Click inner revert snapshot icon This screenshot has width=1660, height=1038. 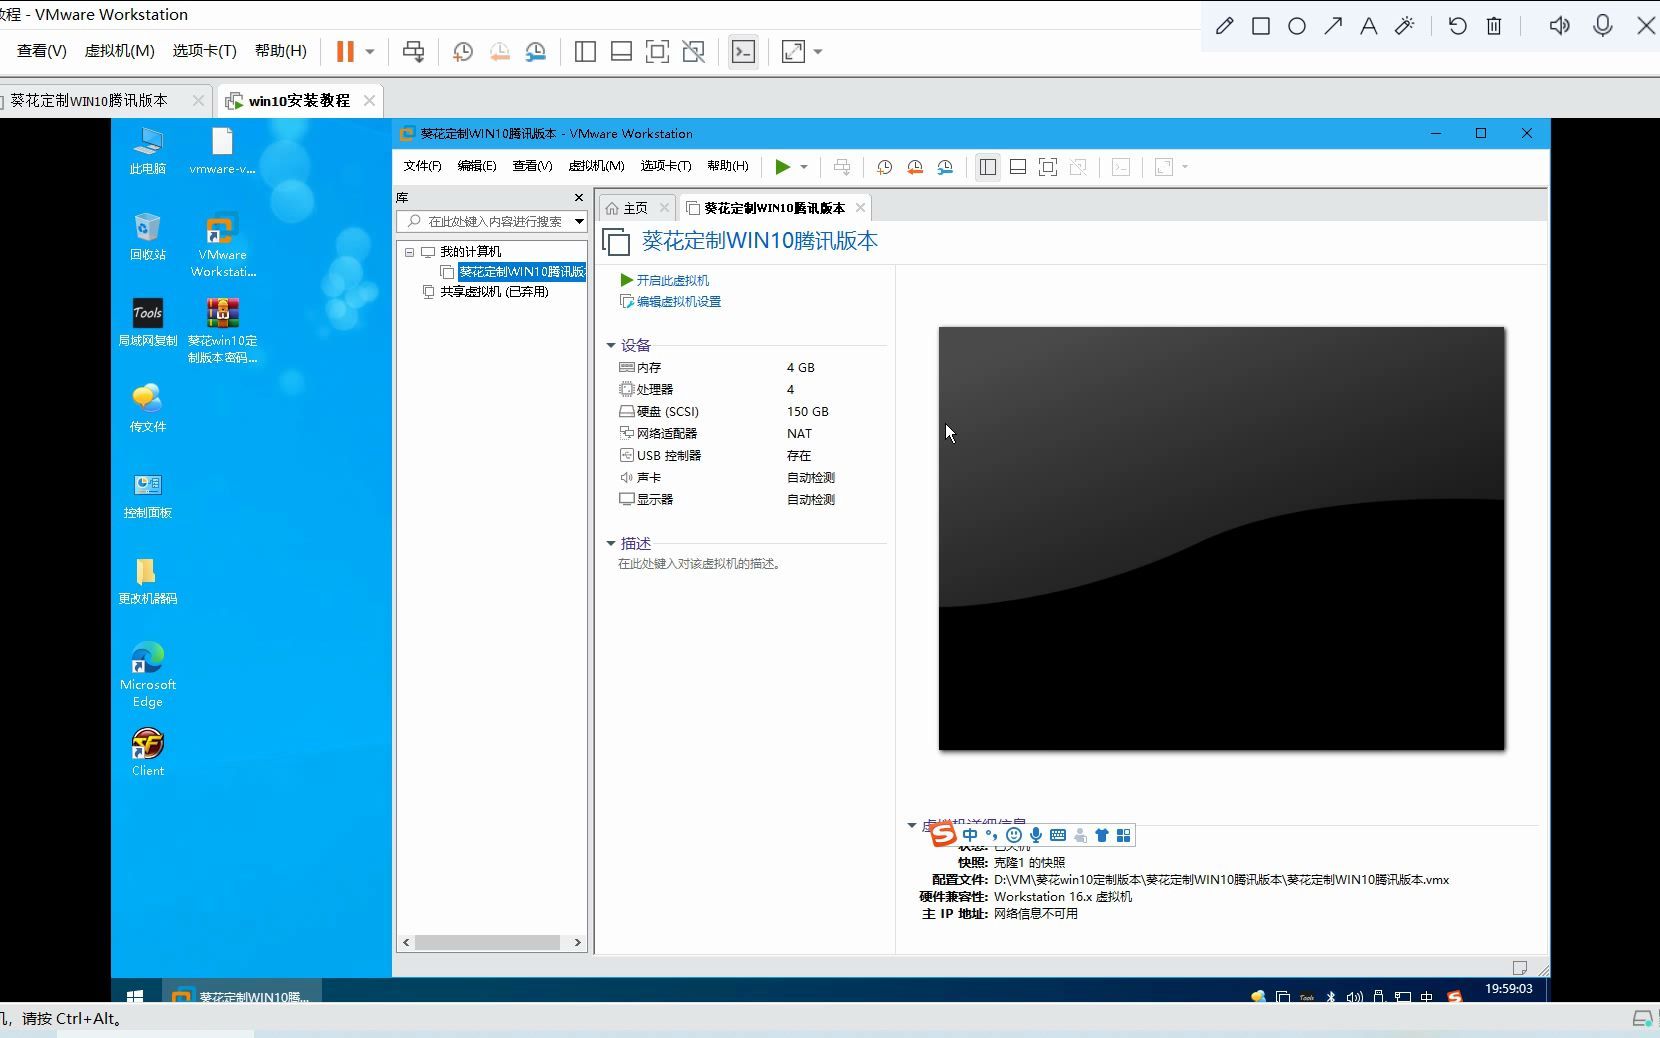[x=914, y=167]
